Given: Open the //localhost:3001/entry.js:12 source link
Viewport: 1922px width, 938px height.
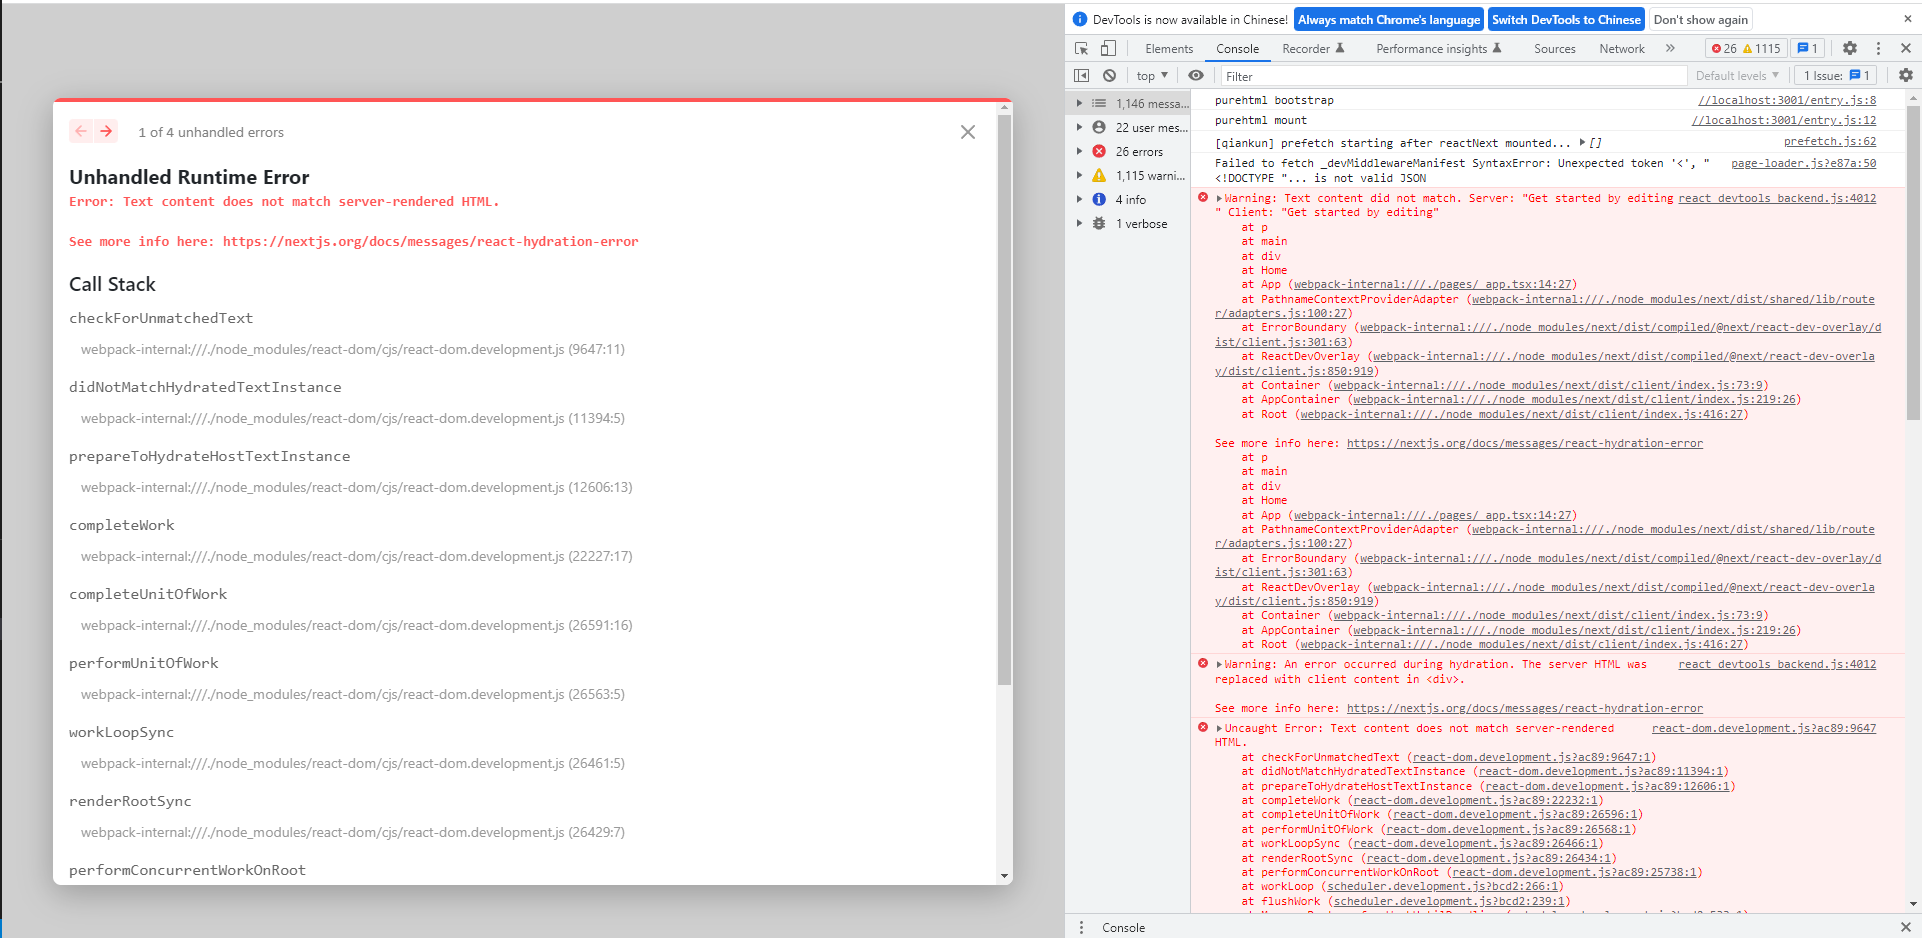Looking at the screenshot, I should 1784,120.
